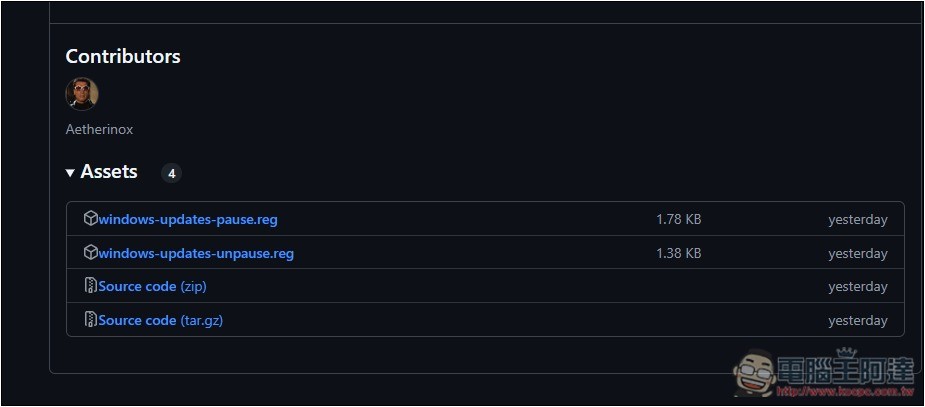Click the archive icon for Source code (tar.gz)
925x407 pixels.
(x=90, y=320)
